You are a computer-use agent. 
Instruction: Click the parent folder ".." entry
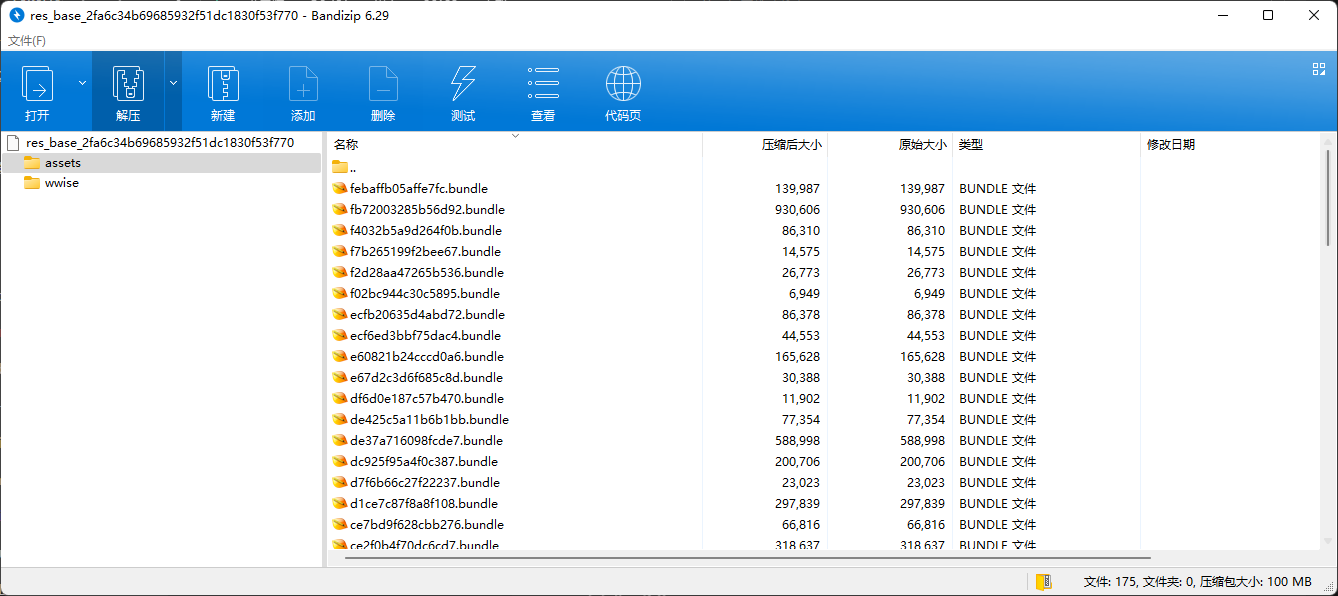[344, 168]
